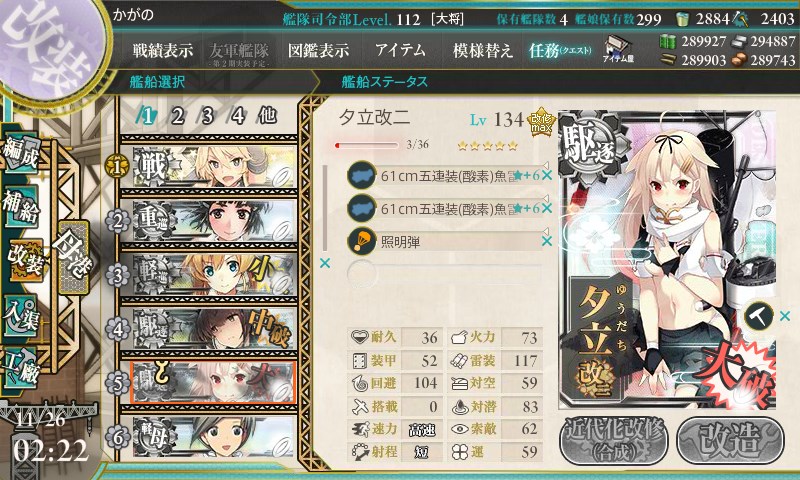Remove all equipment with the left X
800x480 pixels.
[x=324, y=263]
